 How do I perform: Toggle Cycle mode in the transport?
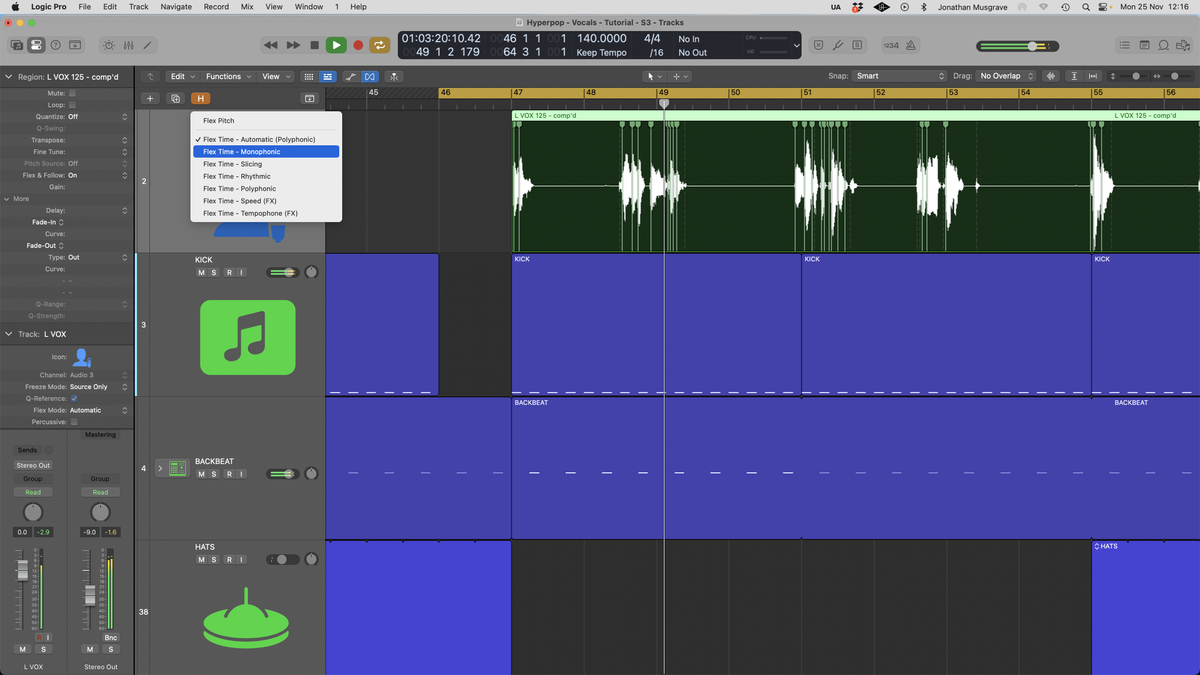[x=380, y=45]
